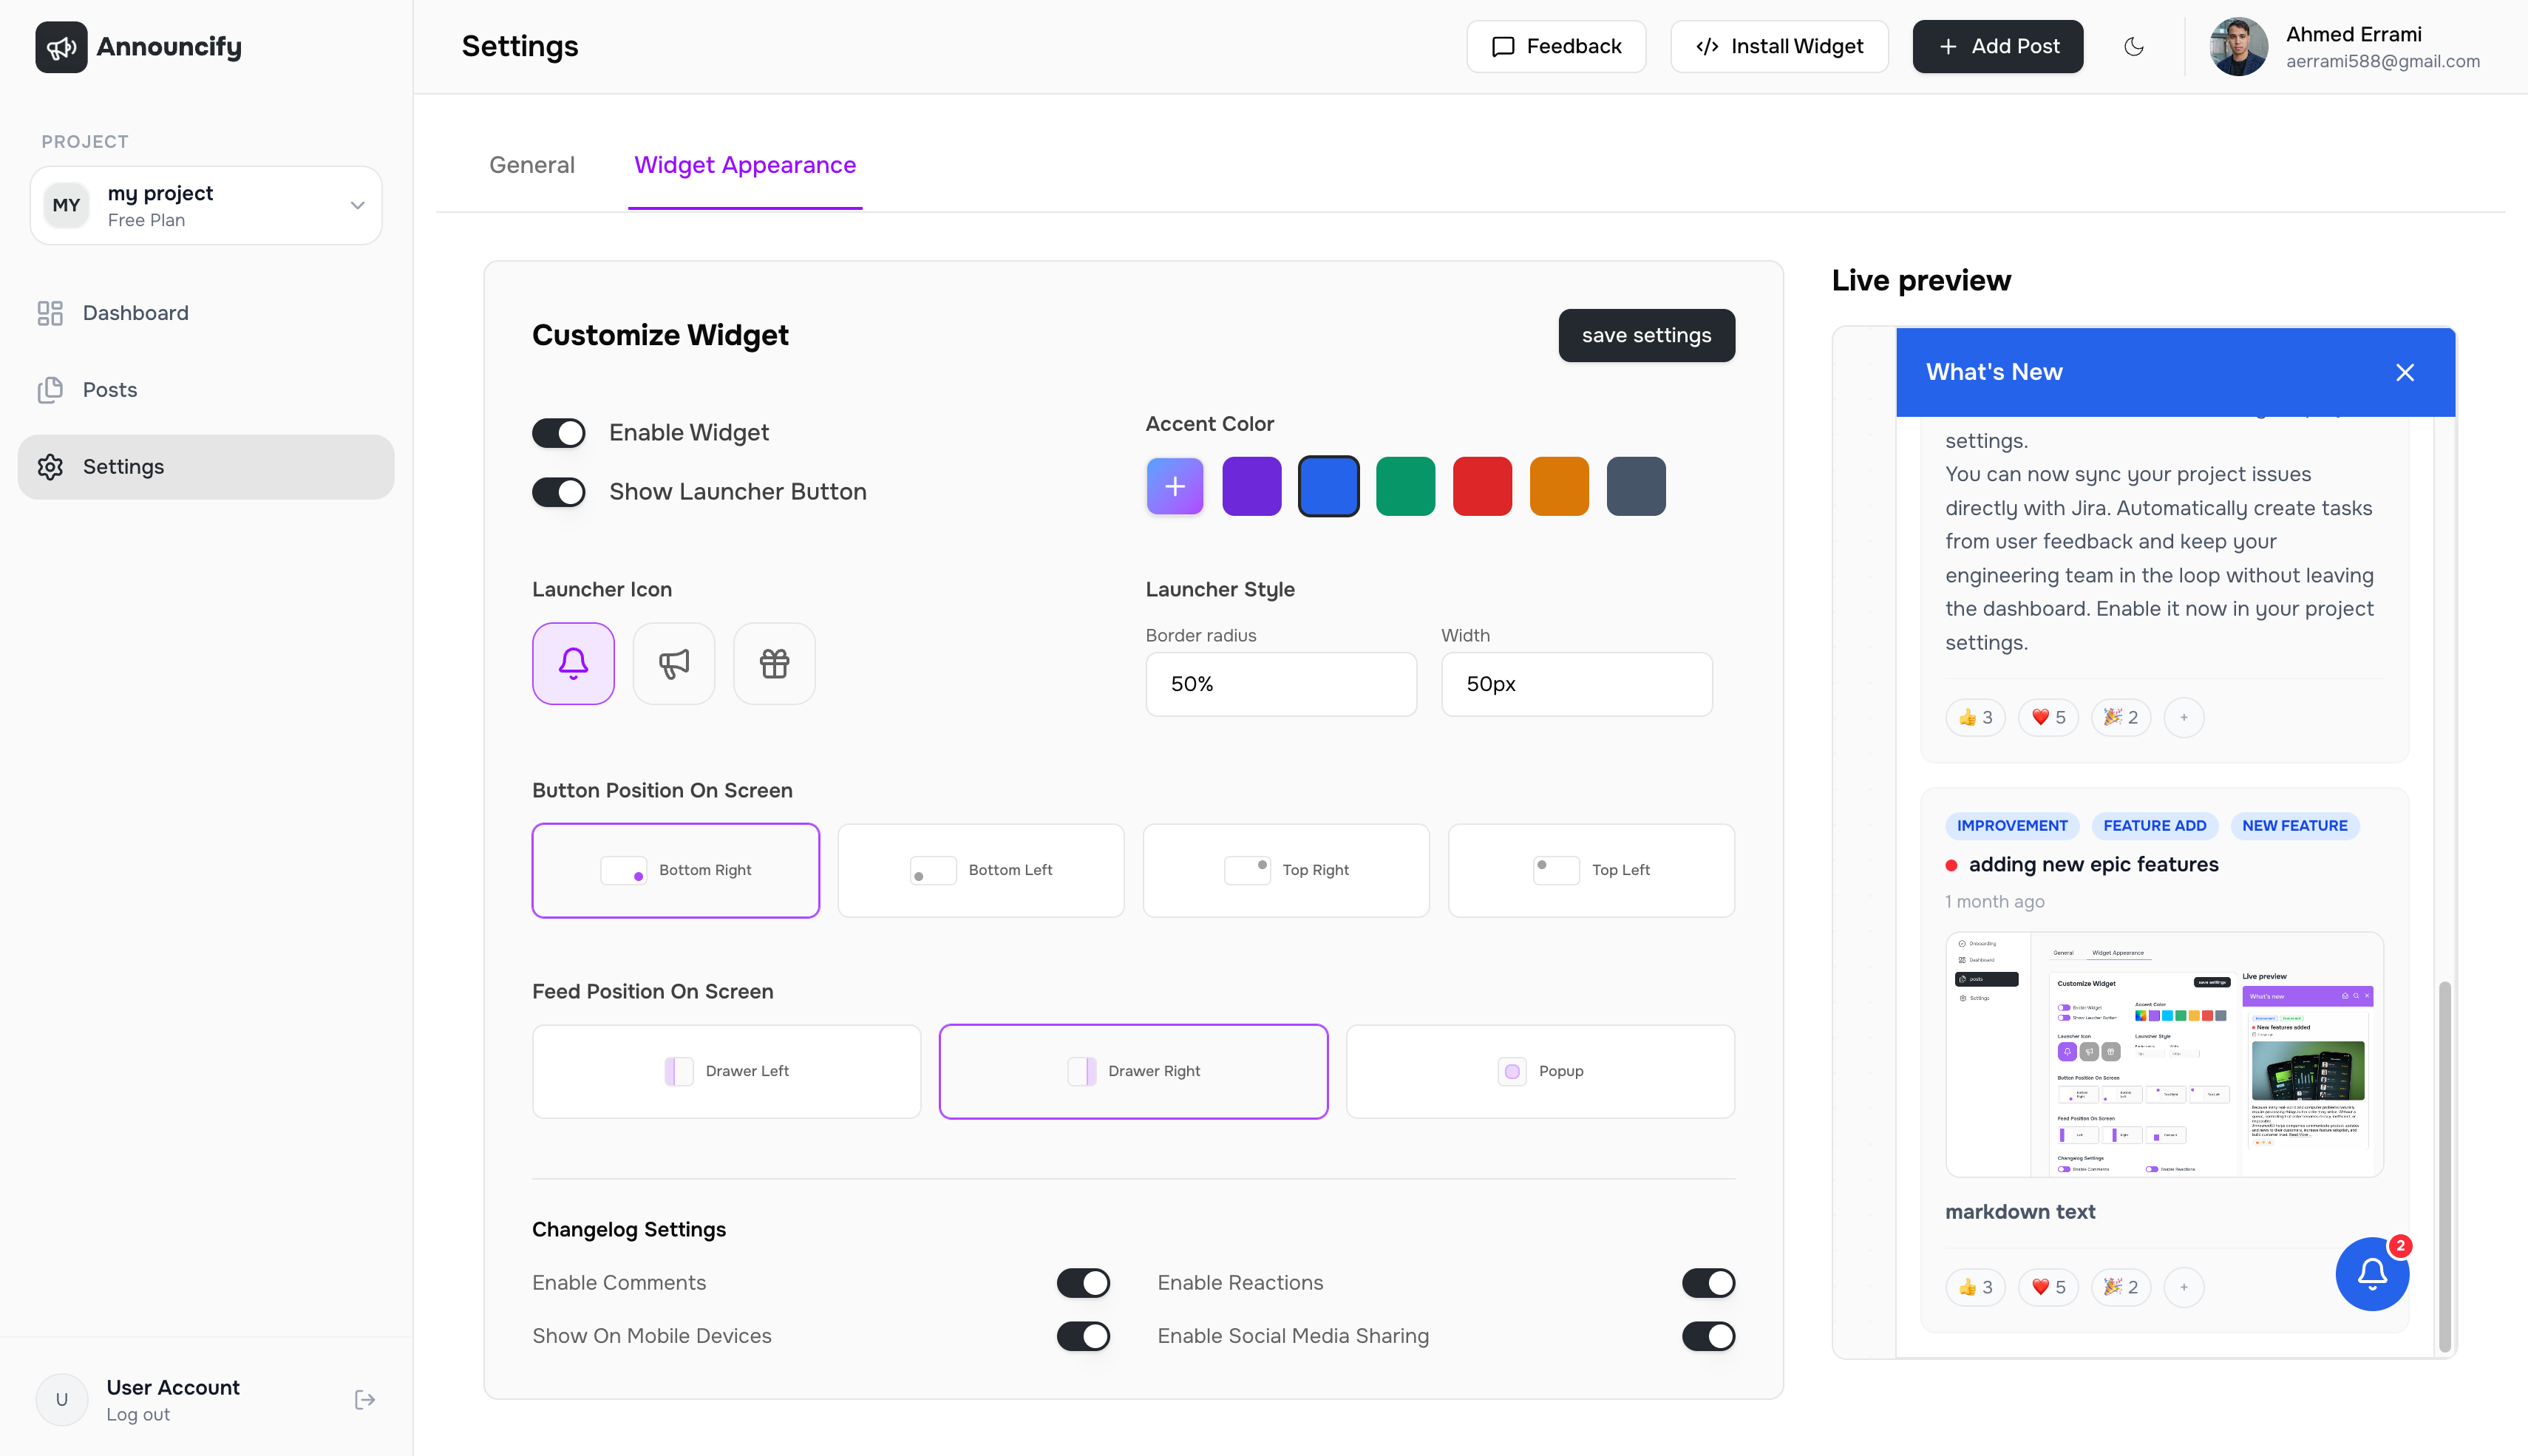Open Posts in the sidebar
Viewport: 2528px width, 1456px height.
tap(110, 389)
